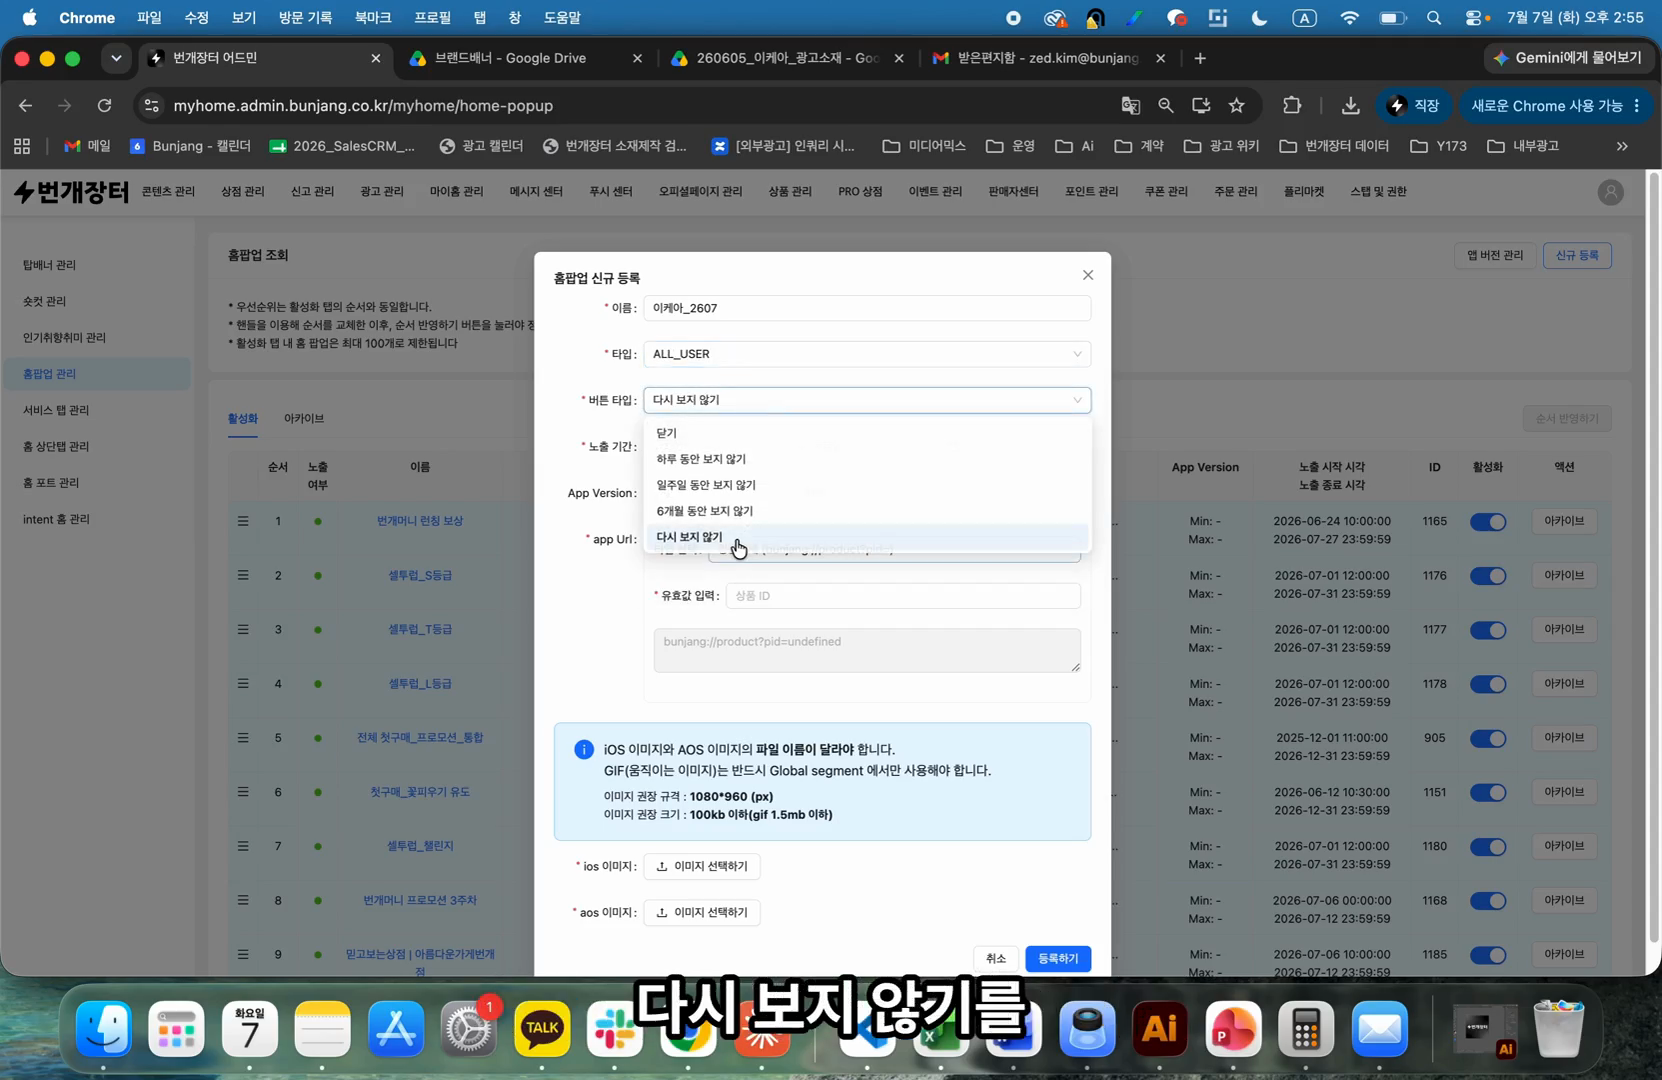Click reorder handle for 셀투럽_S등급 row
This screenshot has width=1662, height=1080.
click(x=243, y=575)
